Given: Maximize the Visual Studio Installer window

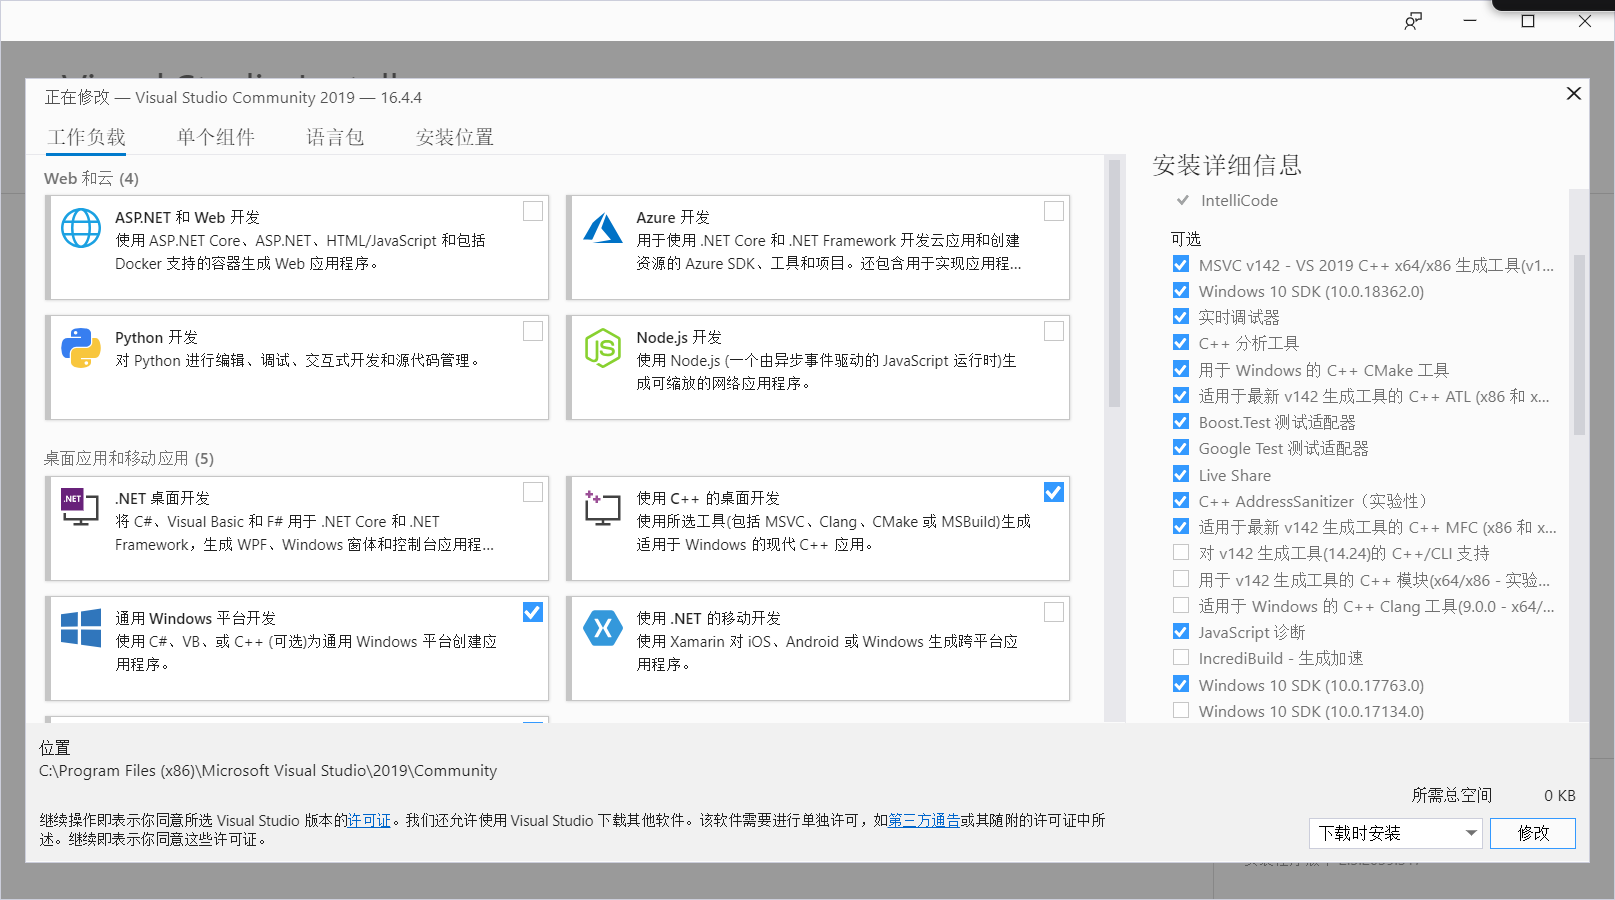Looking at the screenshot, I should (1528, 21).
